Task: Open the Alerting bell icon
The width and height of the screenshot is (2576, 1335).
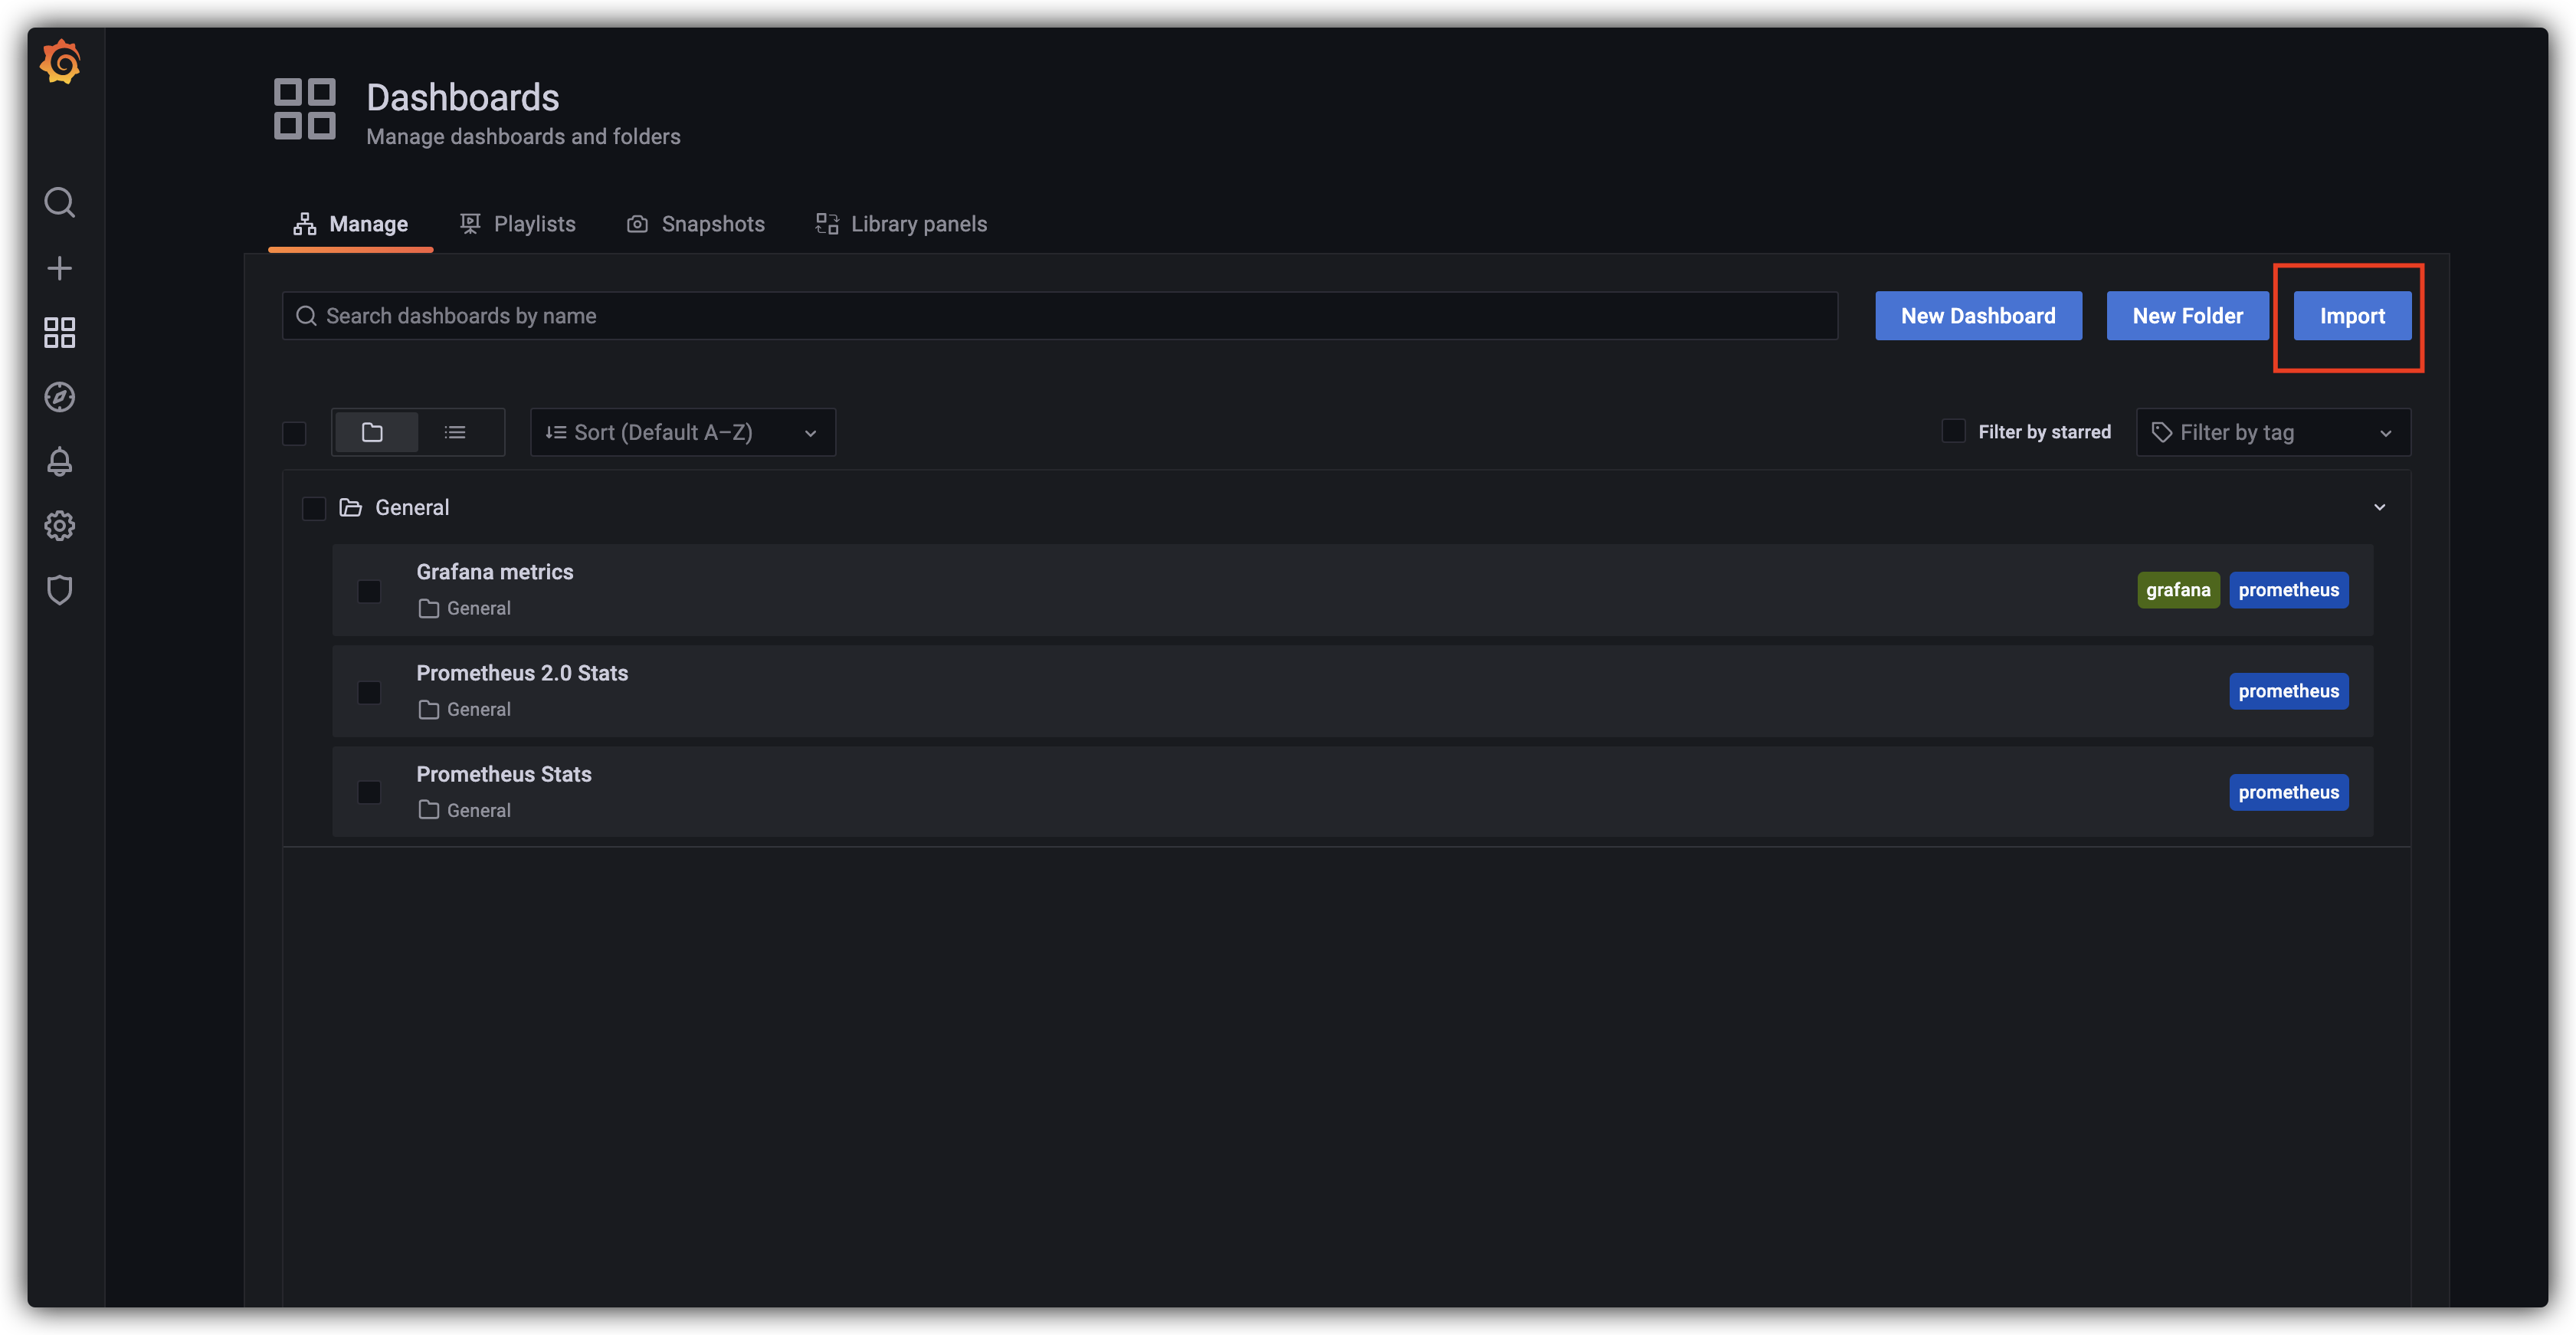Action: pos(60,461)
